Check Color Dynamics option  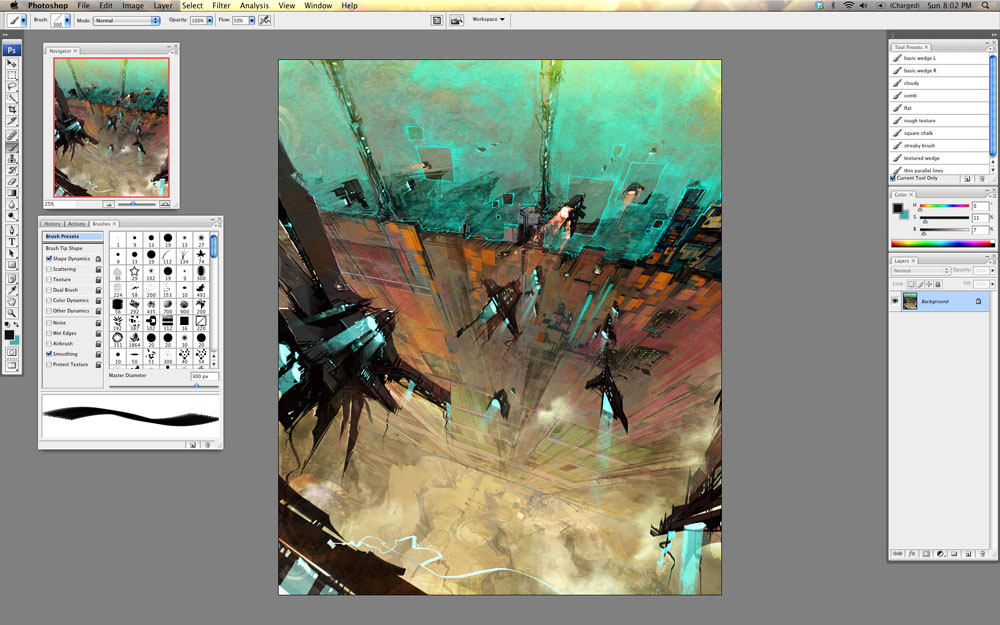(49, 300)
